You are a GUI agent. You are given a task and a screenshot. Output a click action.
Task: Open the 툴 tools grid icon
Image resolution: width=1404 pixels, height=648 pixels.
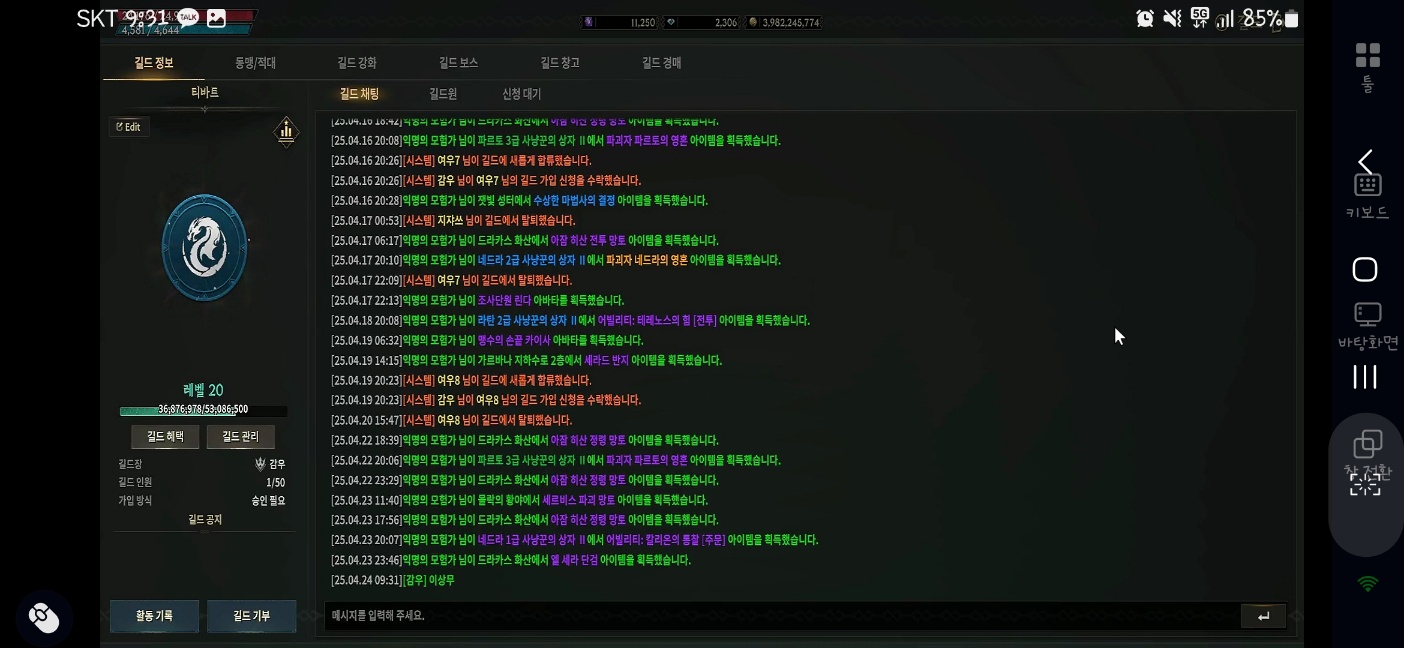point(1367,55)
